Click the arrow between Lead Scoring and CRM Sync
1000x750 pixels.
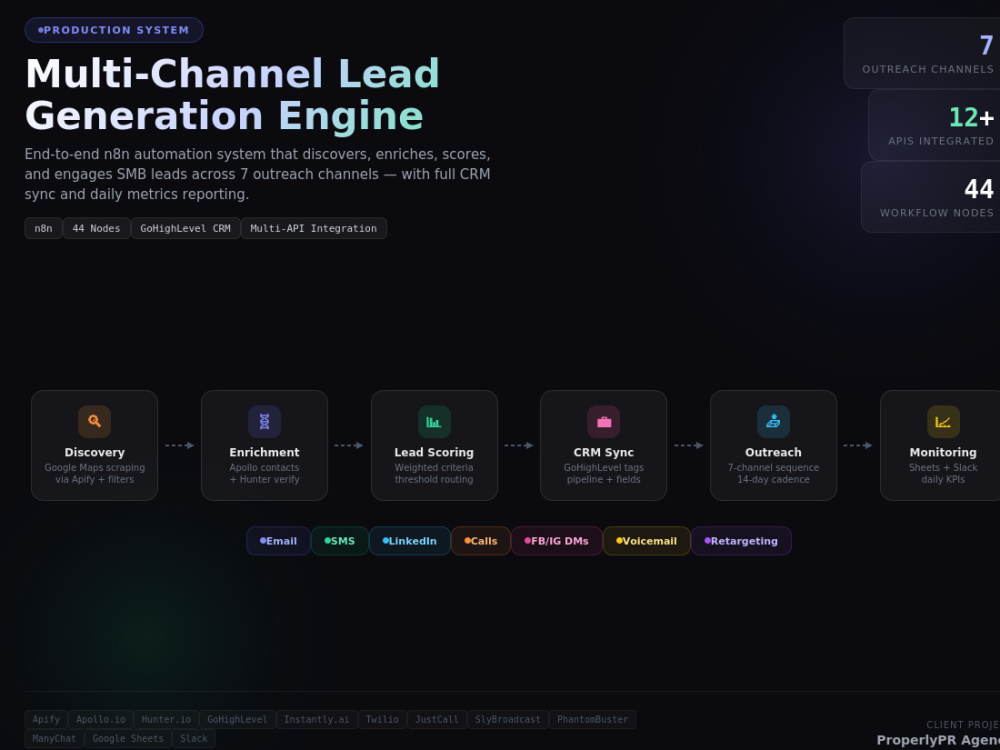coord(518,445)
